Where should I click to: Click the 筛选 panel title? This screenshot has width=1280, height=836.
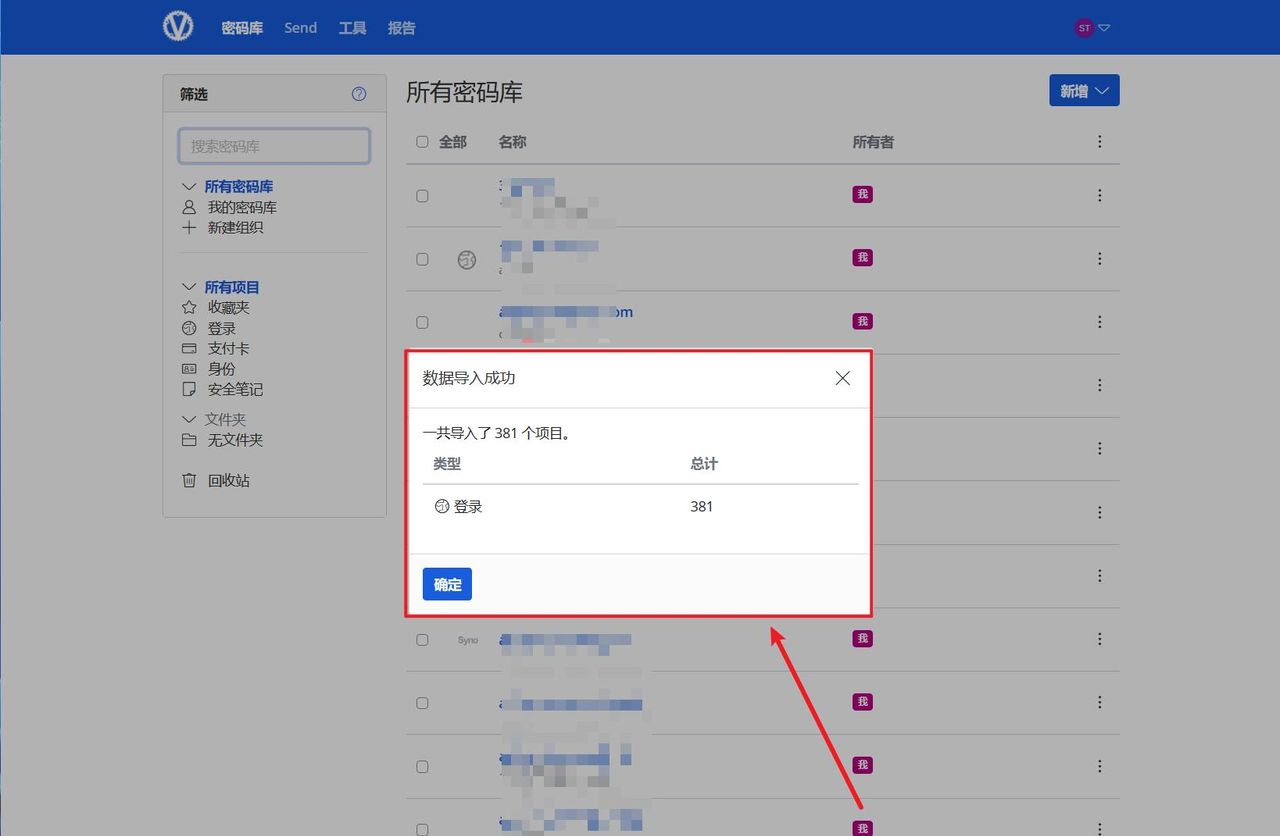(x=194, y=94)
